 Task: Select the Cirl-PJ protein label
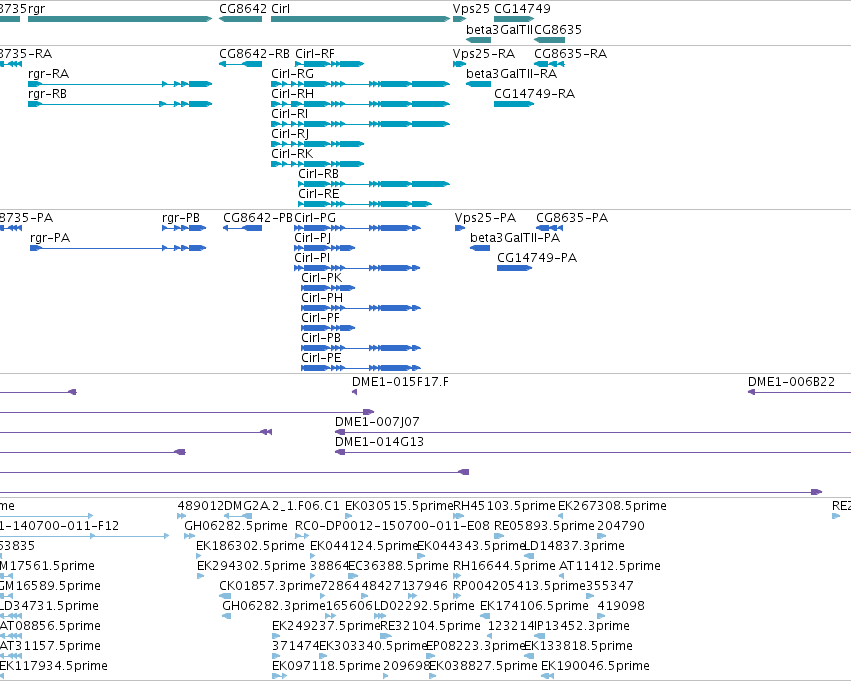coord(313,238)
